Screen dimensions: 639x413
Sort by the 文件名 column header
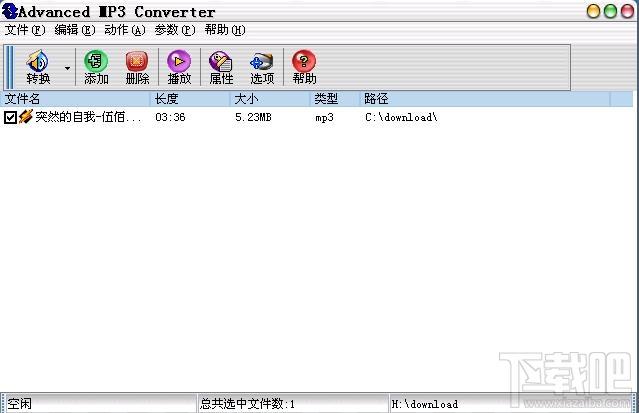click(x=75, y=99)
